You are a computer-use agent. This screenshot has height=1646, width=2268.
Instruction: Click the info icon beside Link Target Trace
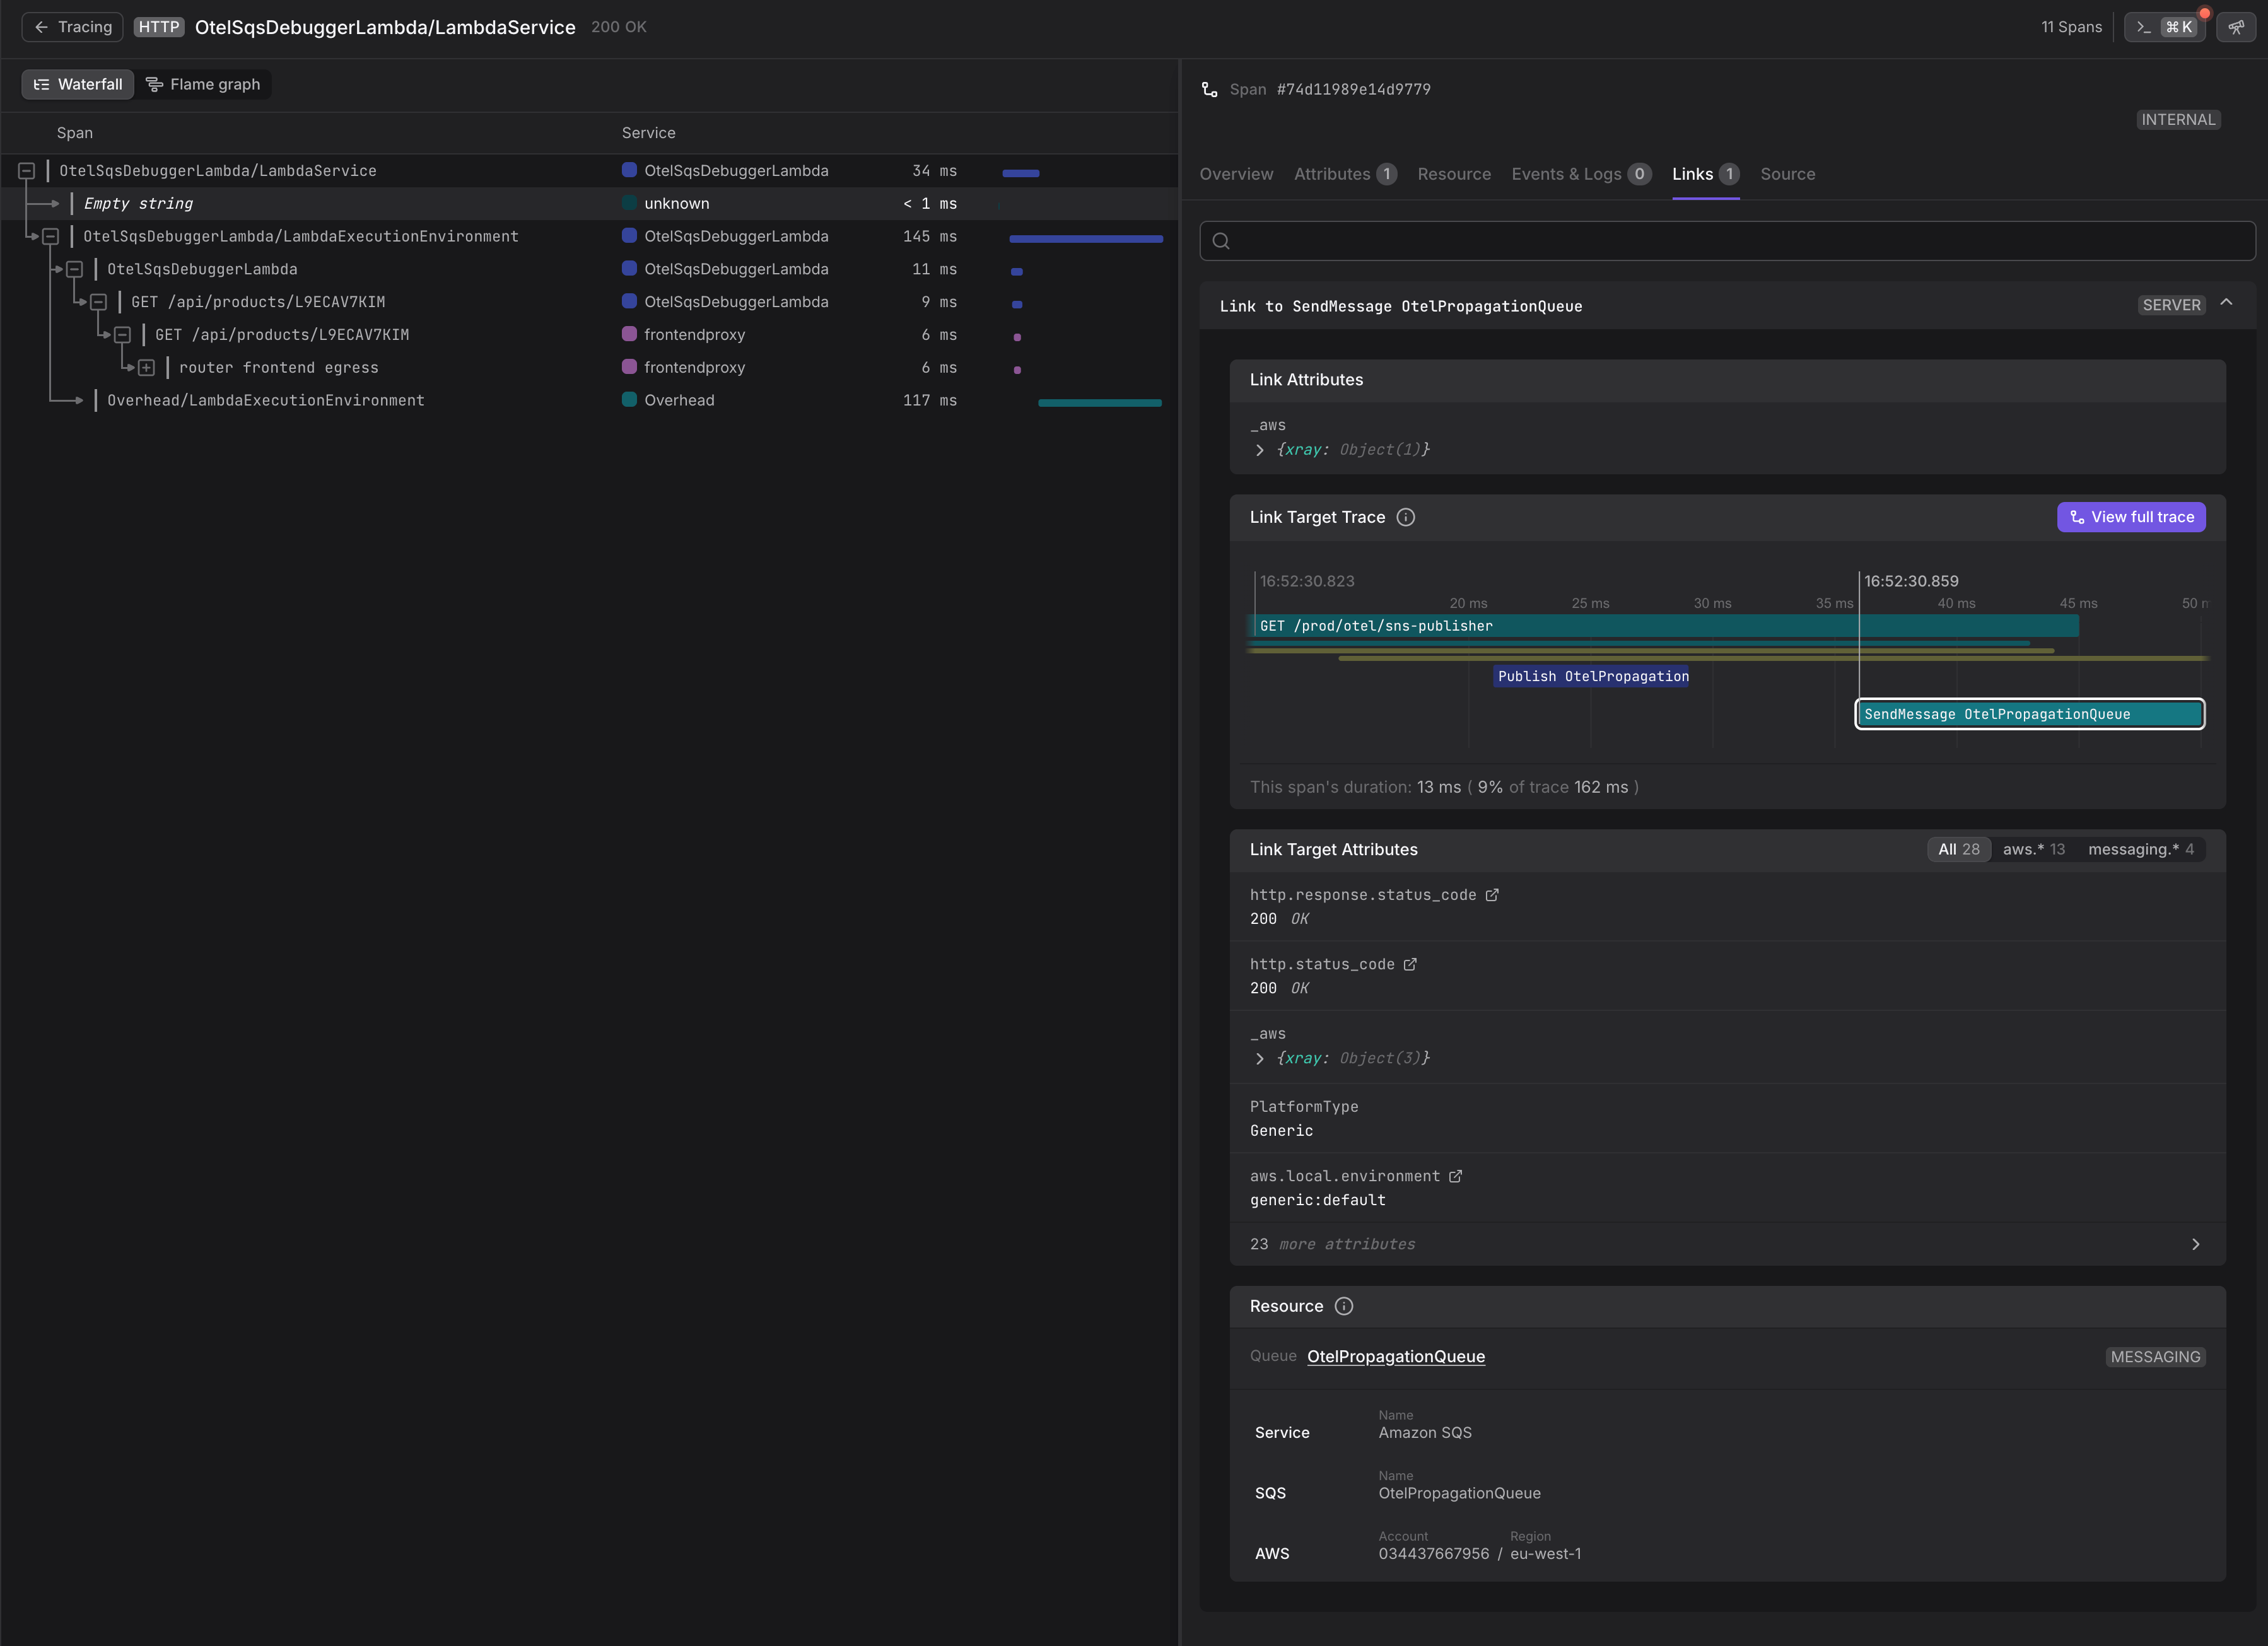1405,517
